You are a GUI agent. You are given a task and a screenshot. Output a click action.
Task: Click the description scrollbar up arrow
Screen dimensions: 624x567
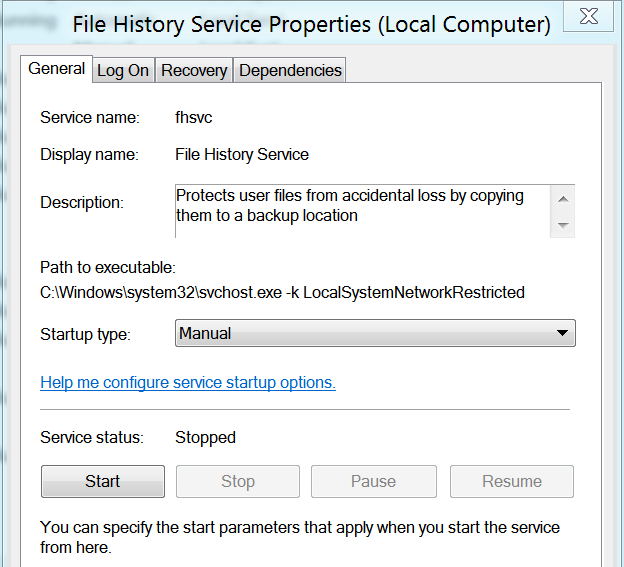click(x=563, y=199)
